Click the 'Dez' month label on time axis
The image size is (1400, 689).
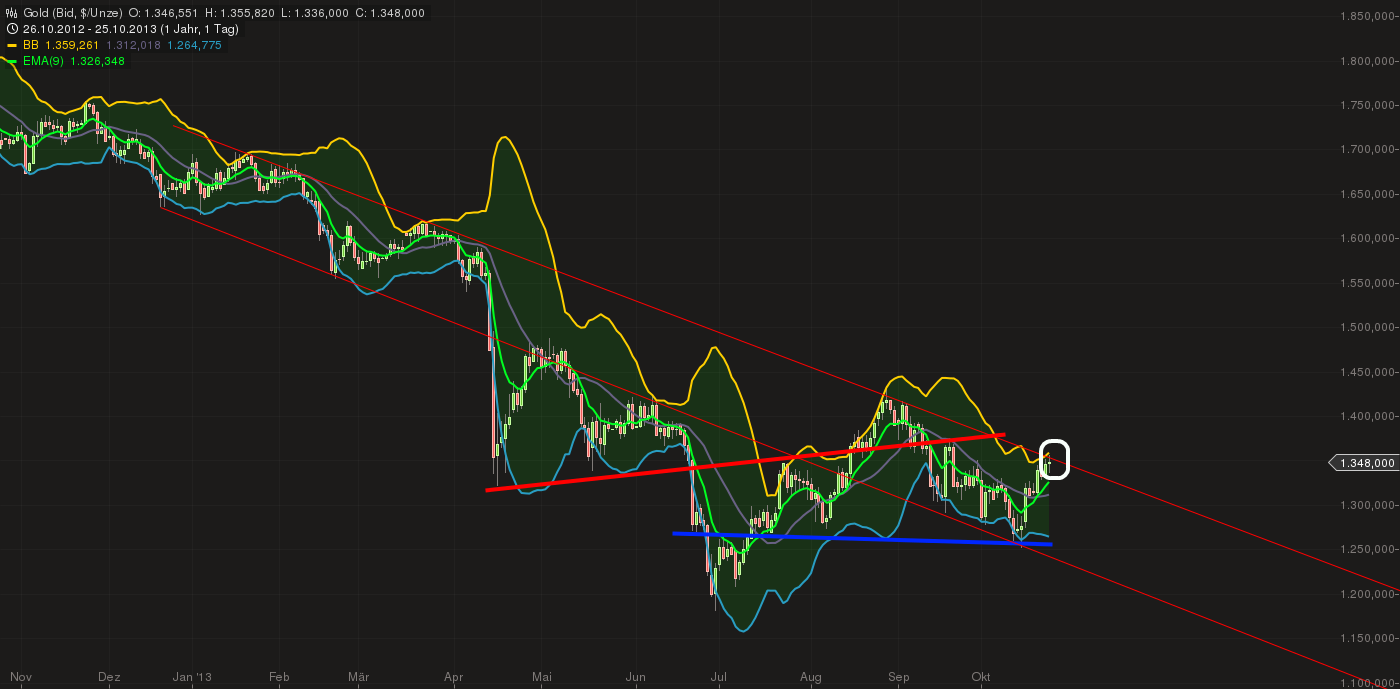point(110,677)
